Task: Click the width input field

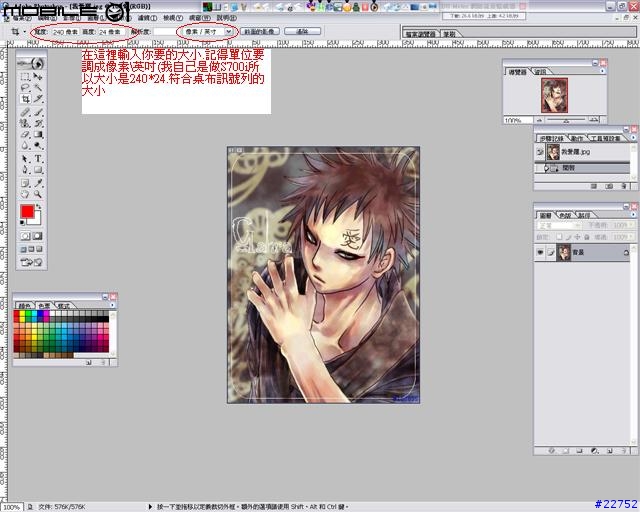Action: tap(66, 31)
